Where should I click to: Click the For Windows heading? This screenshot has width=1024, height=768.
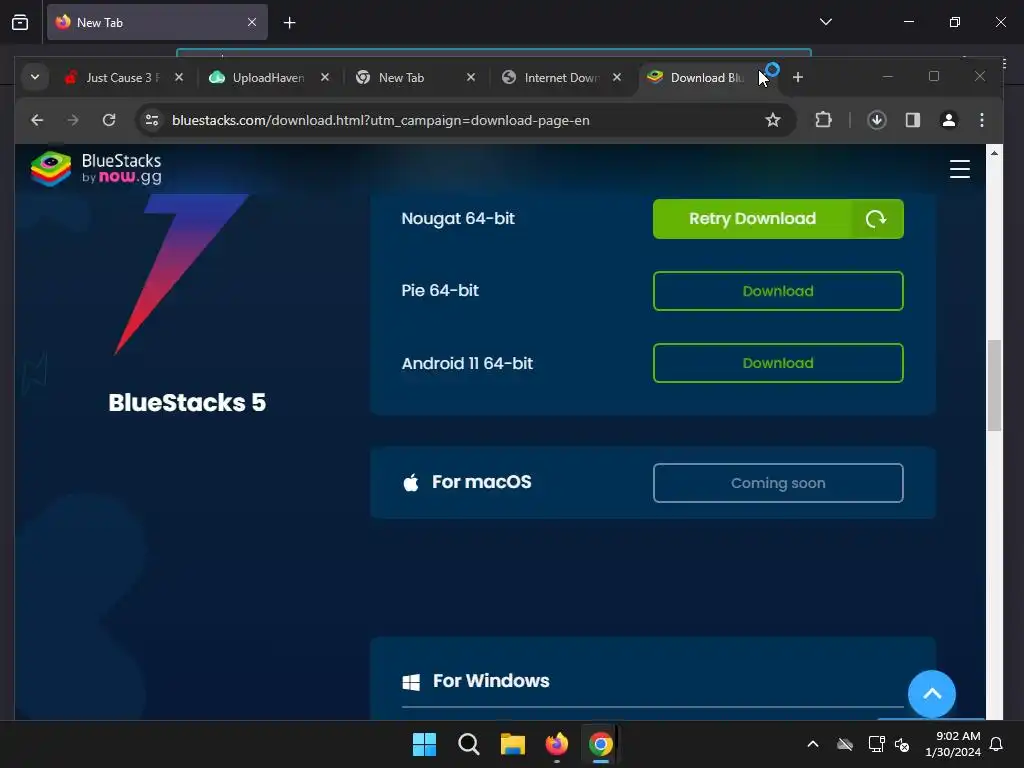point(491,680)
